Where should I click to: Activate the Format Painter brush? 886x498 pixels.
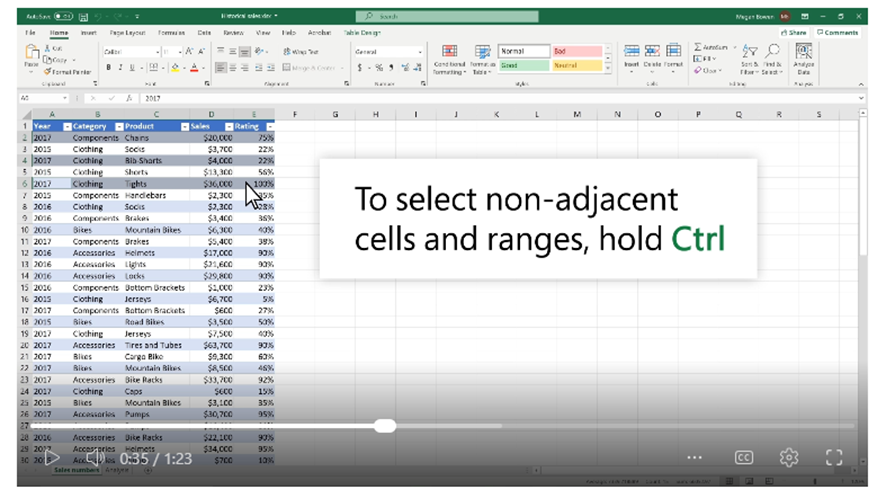(x=47, y=72)
